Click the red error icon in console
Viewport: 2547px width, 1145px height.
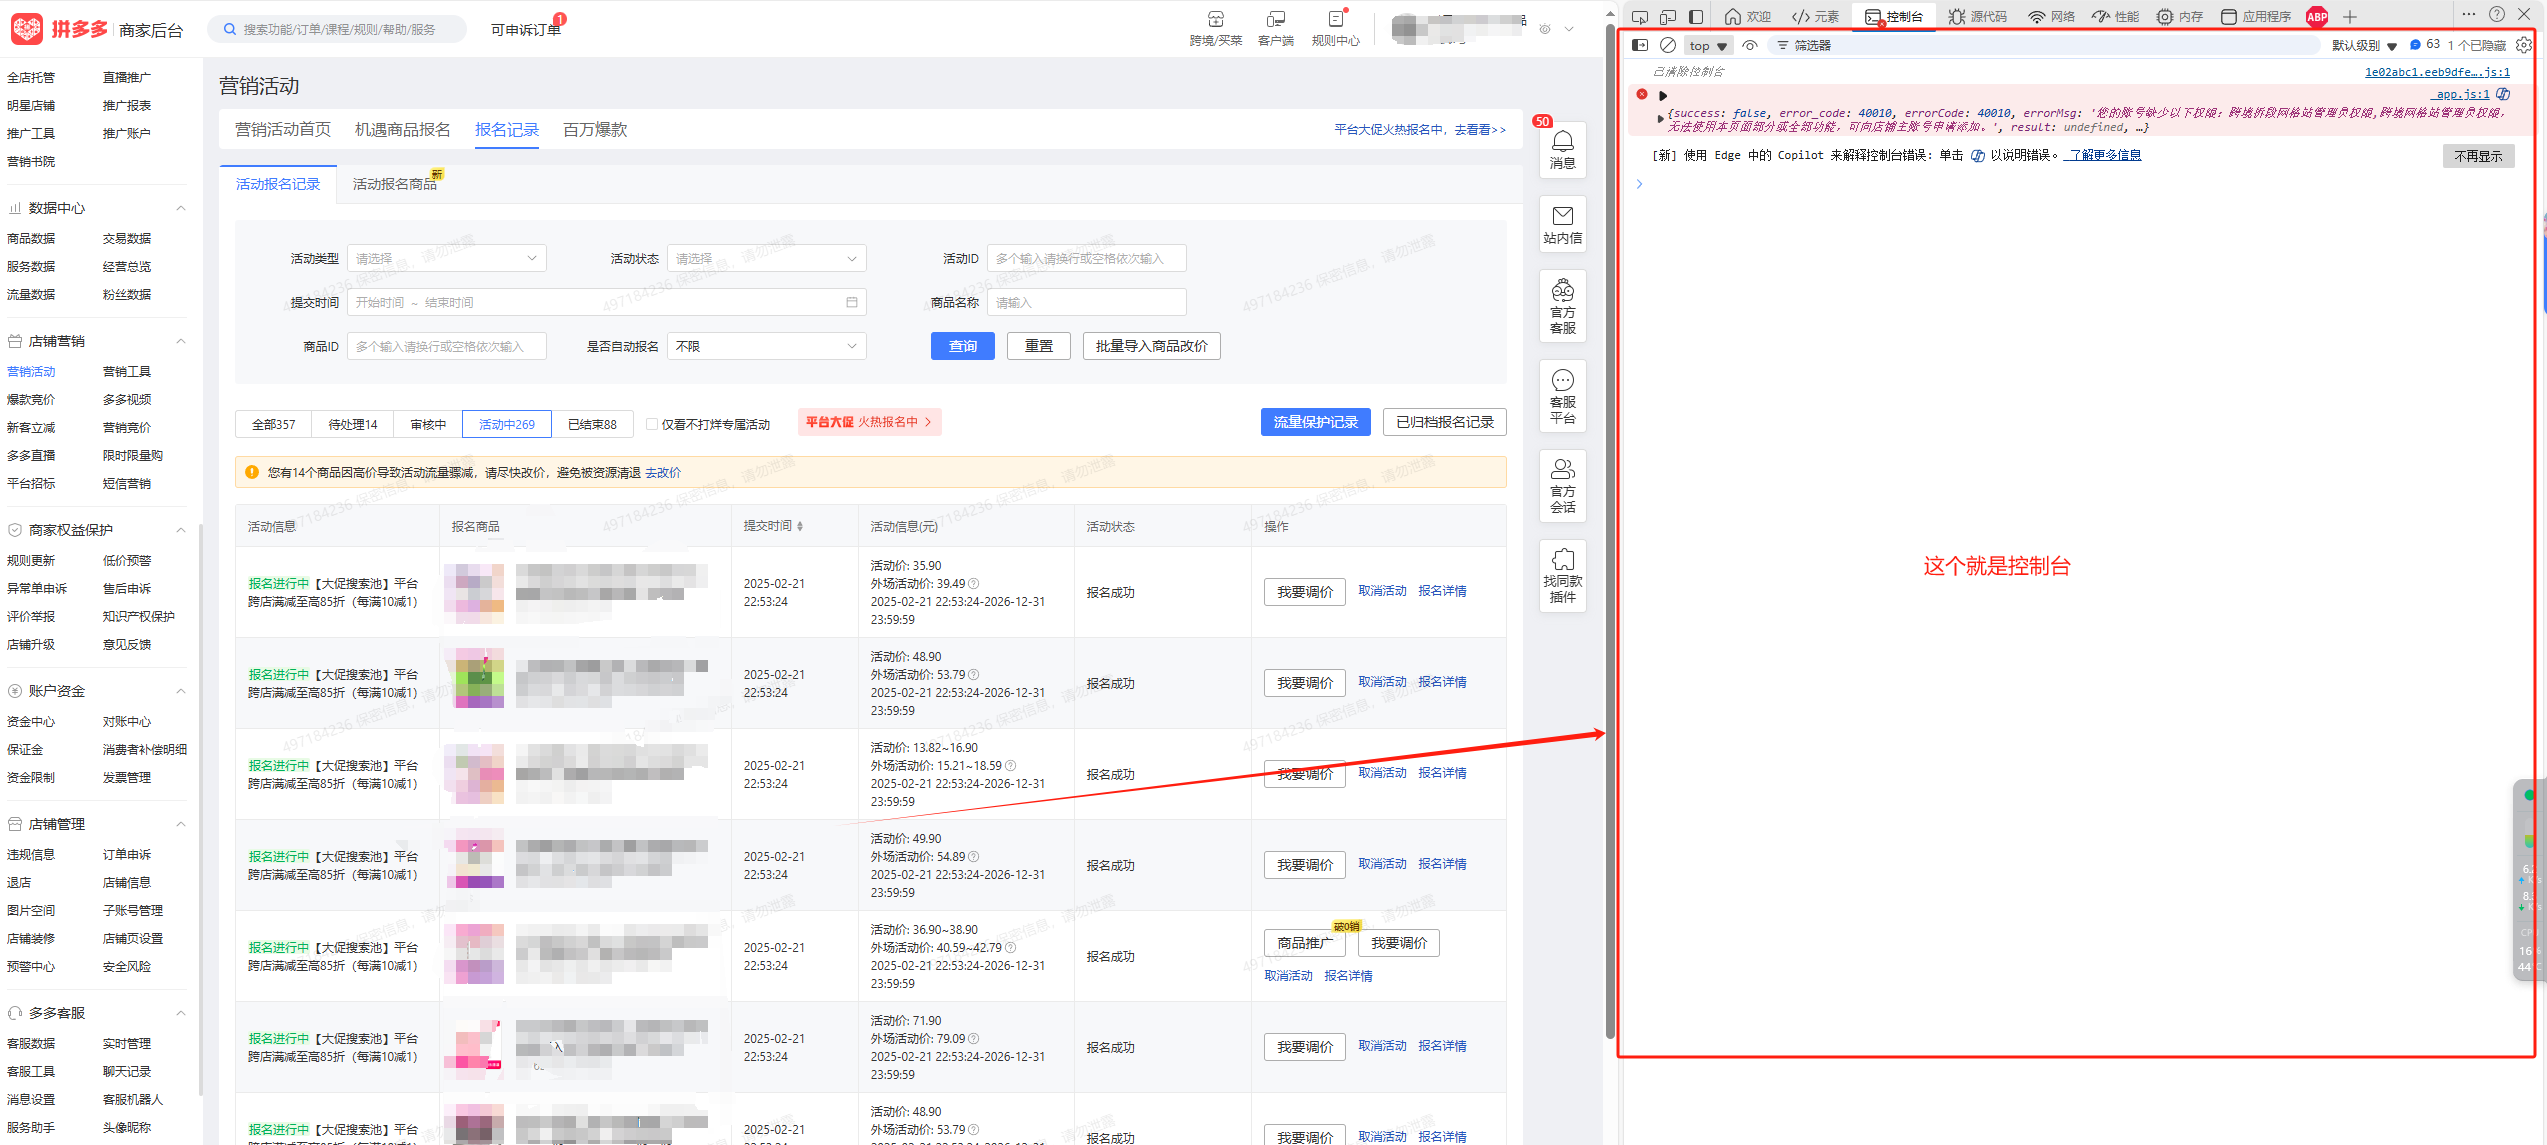point(1642,94)
